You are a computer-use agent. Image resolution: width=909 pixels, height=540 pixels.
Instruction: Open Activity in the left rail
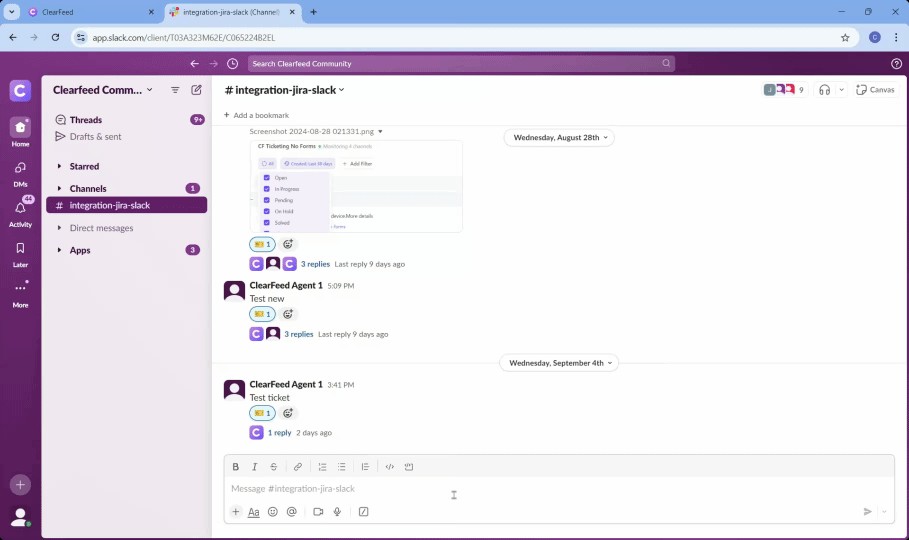pos(20,209)
